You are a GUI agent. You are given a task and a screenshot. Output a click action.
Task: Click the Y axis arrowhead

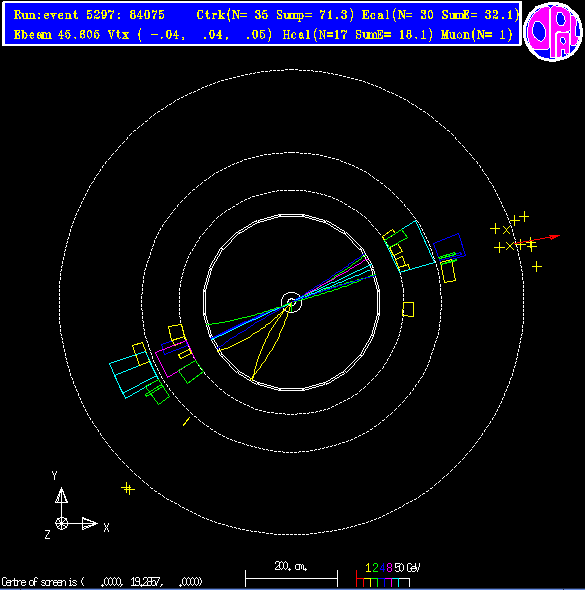(61, 495)
